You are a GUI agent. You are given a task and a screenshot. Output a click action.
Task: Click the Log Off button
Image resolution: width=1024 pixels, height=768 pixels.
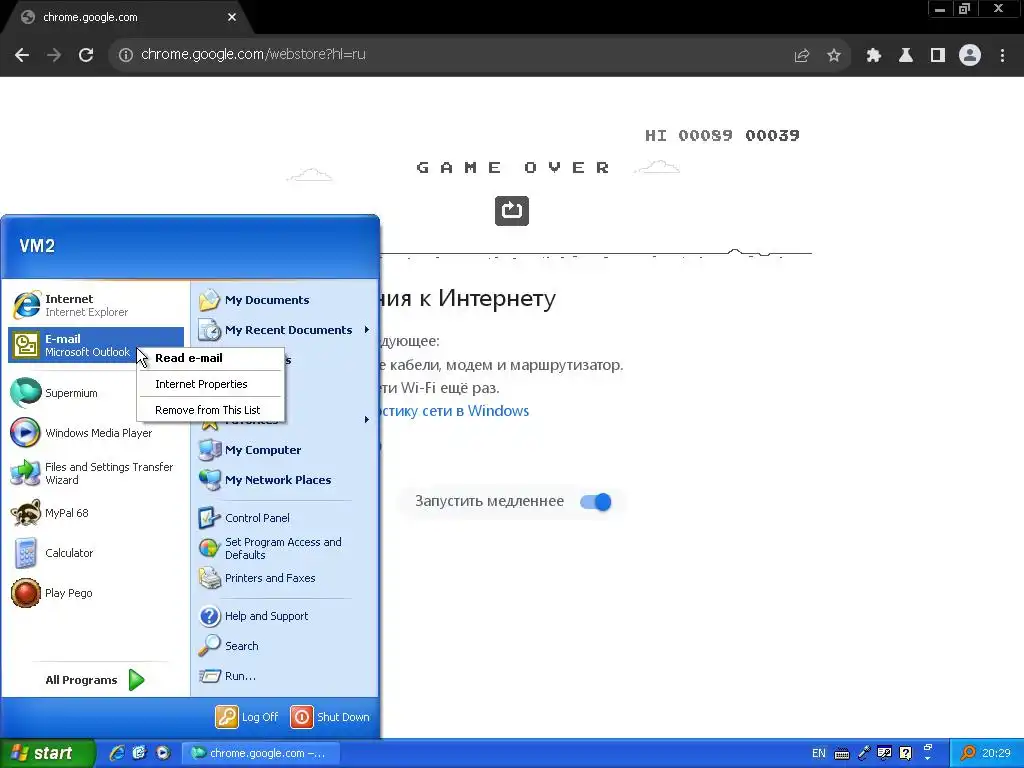click(x=247, y=717)
